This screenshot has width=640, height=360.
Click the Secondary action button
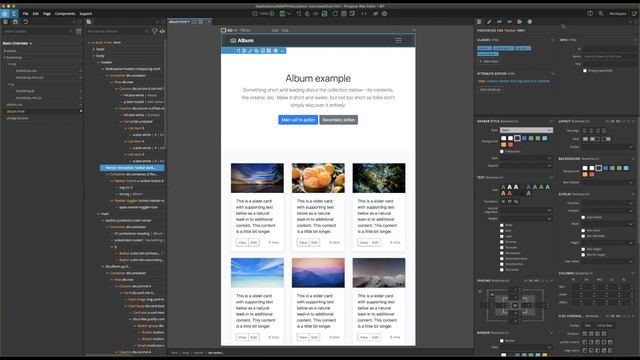(338, 120)
